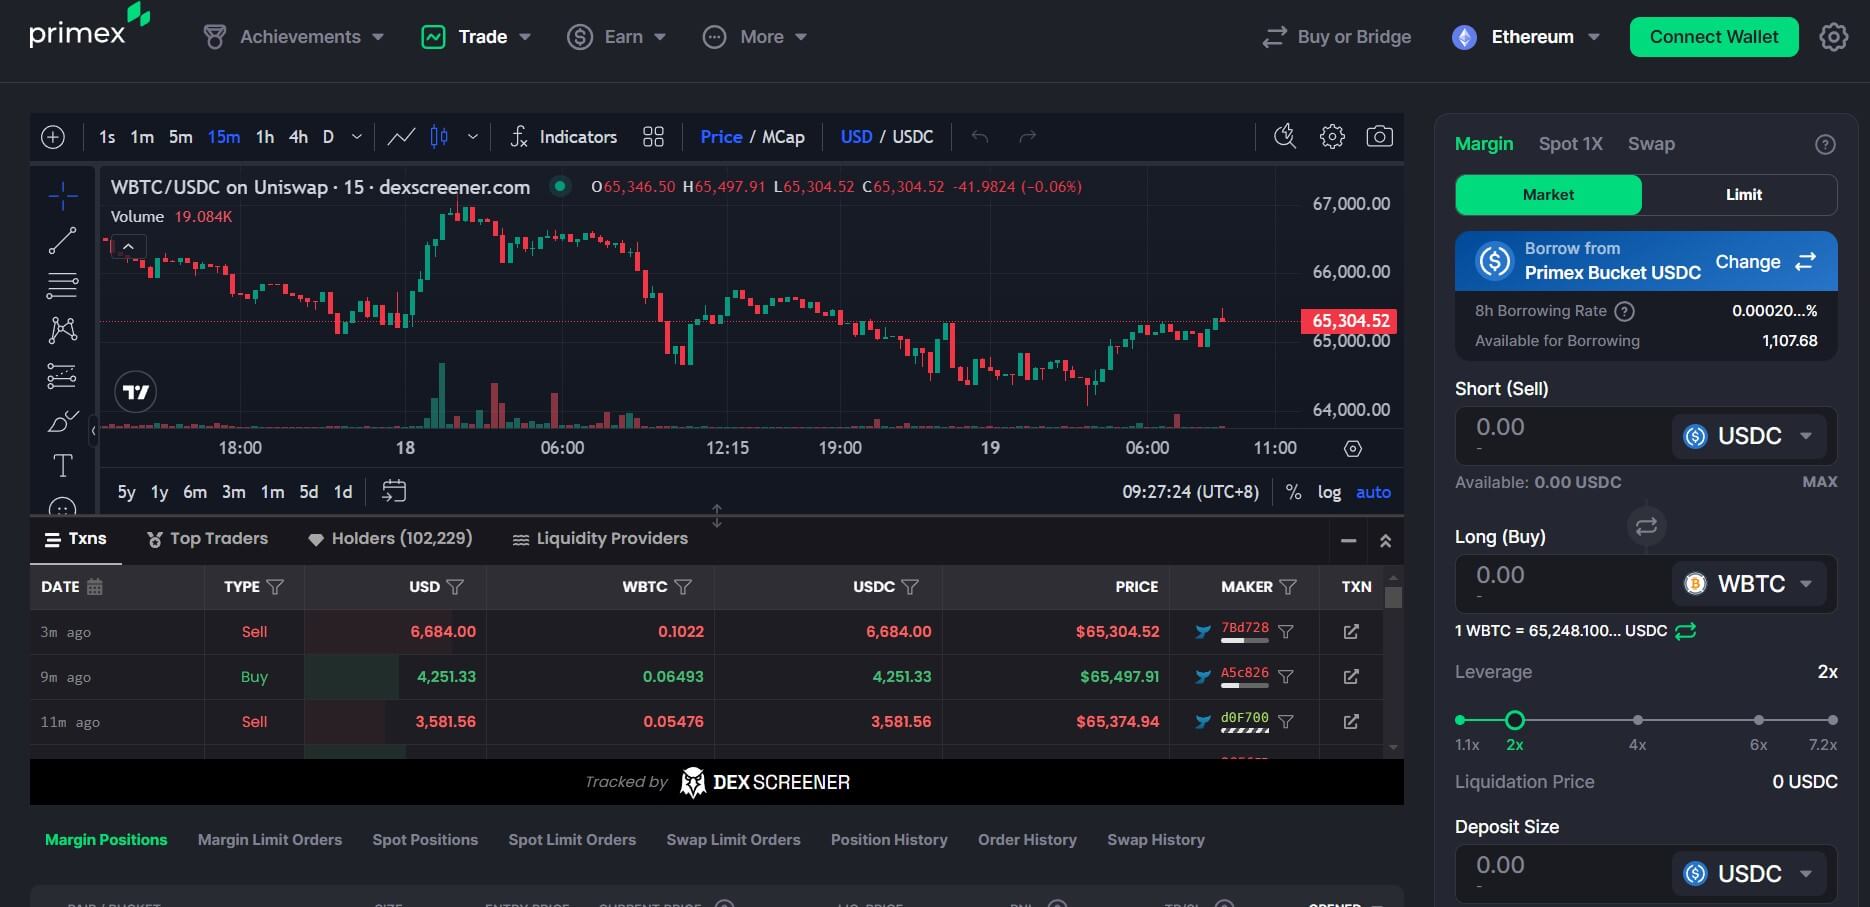Select the pattern drawing tool

tap(62, 330)
